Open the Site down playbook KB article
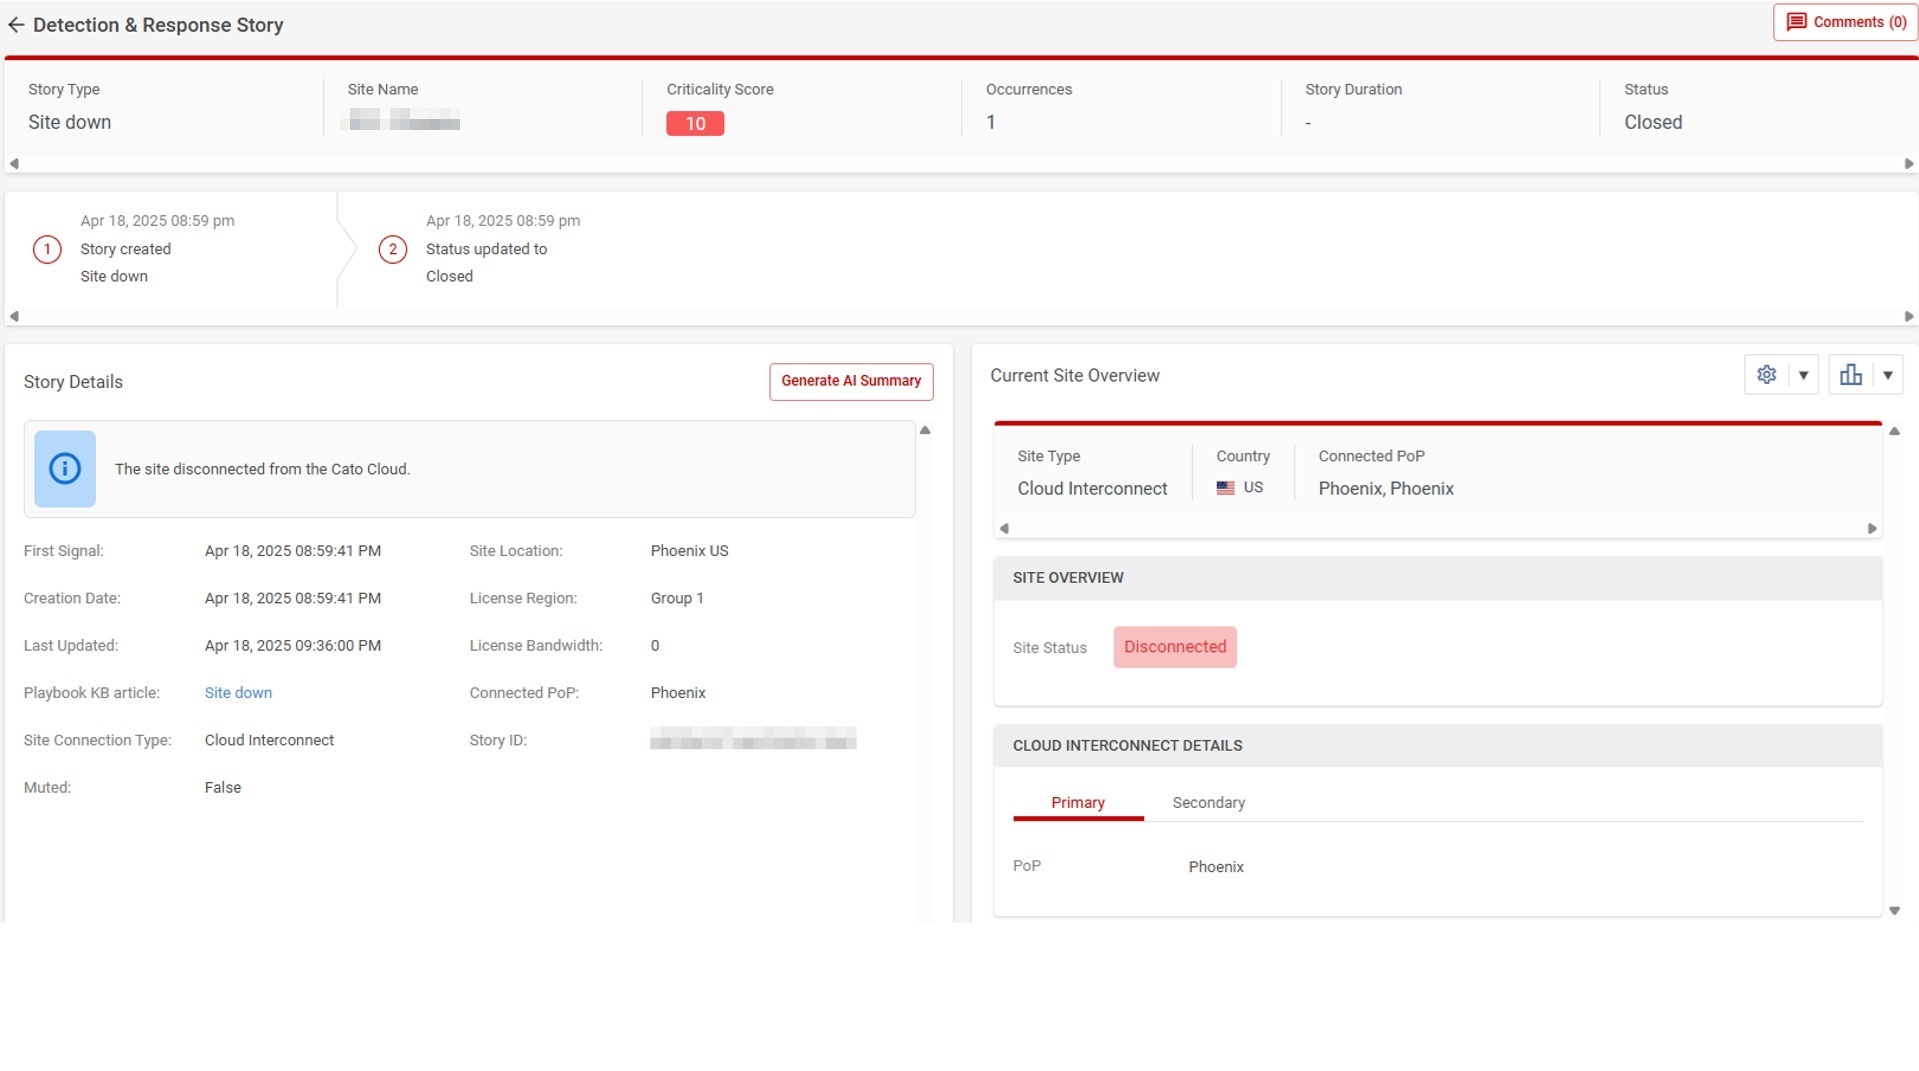Image resolution: width=1919 pixels, height=1071 pixels. pos(238,693)
